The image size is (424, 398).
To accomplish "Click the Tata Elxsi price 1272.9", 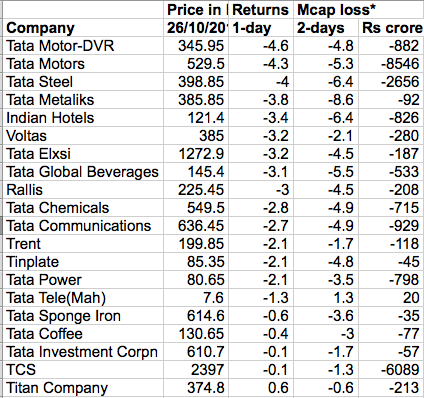I will point(196,154).
